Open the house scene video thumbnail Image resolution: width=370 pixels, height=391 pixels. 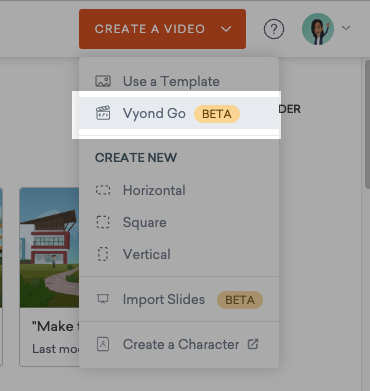click(x=49, y=247)
